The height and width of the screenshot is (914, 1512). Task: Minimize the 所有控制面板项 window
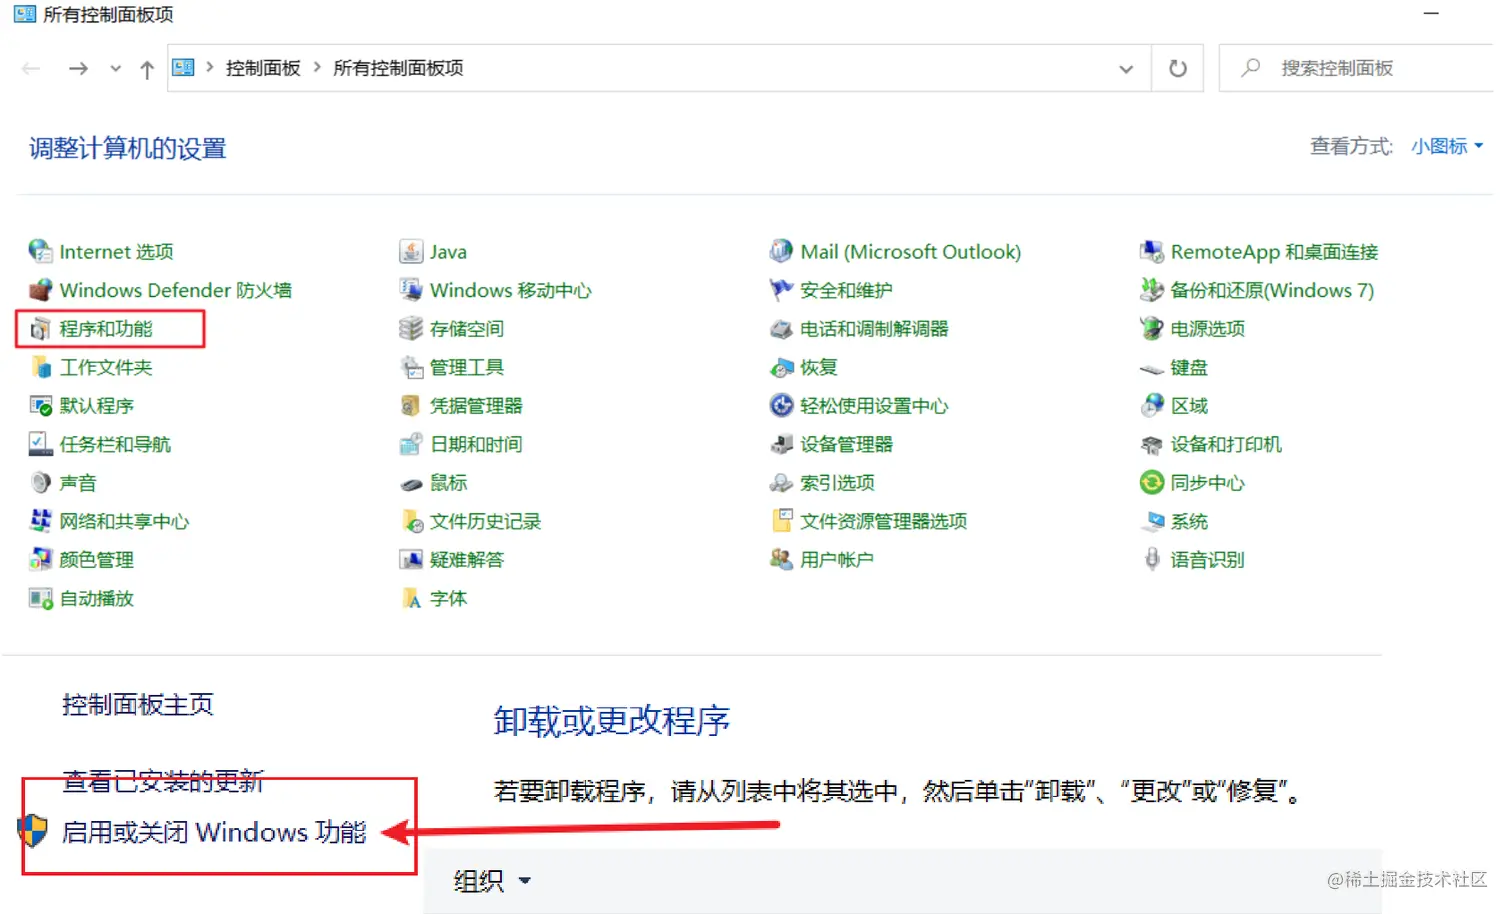click(x=1431, y=14)
